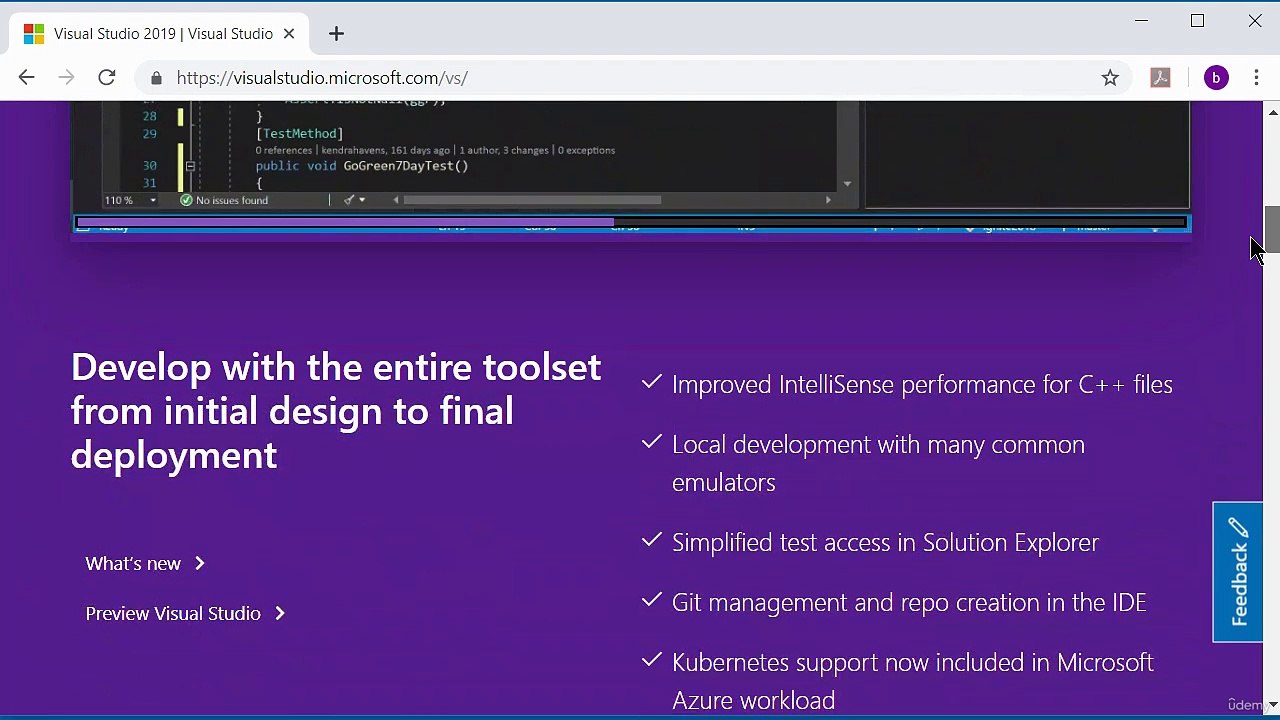Maximize the browser window
This screenshot has width=1280, height=720.
tap(1197, 21)
